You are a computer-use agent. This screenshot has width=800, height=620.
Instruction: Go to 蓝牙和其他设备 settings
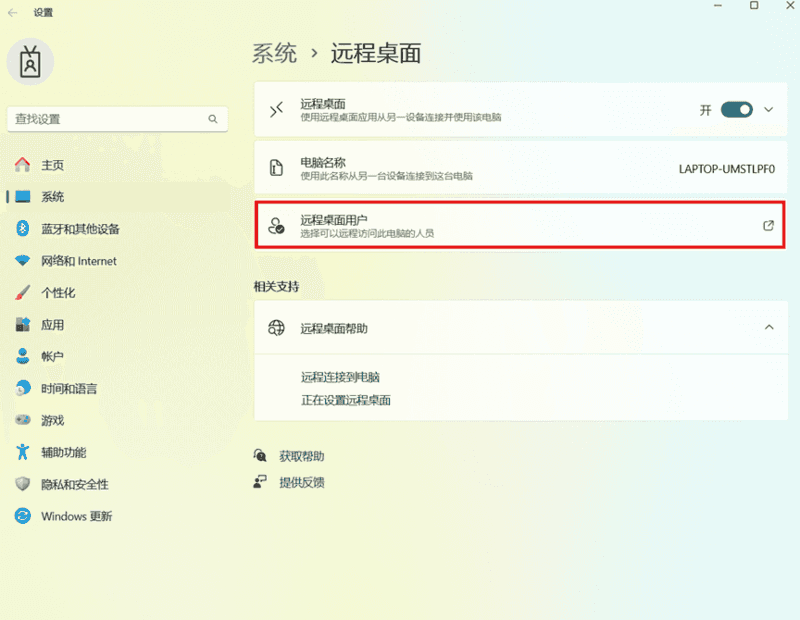tap(80, 229)
